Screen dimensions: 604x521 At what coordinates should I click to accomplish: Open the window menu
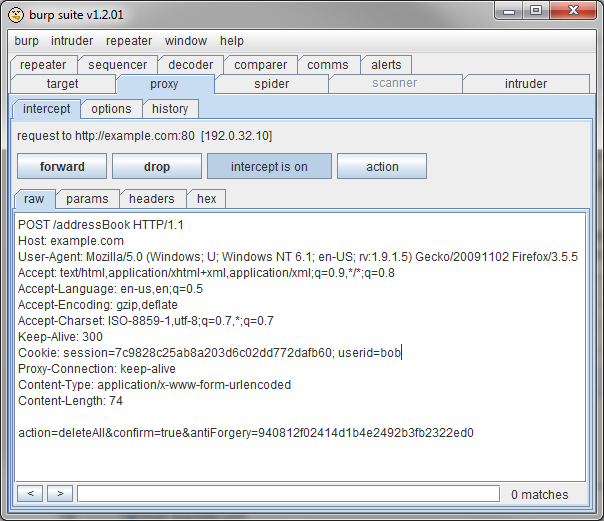coord(186,41)
